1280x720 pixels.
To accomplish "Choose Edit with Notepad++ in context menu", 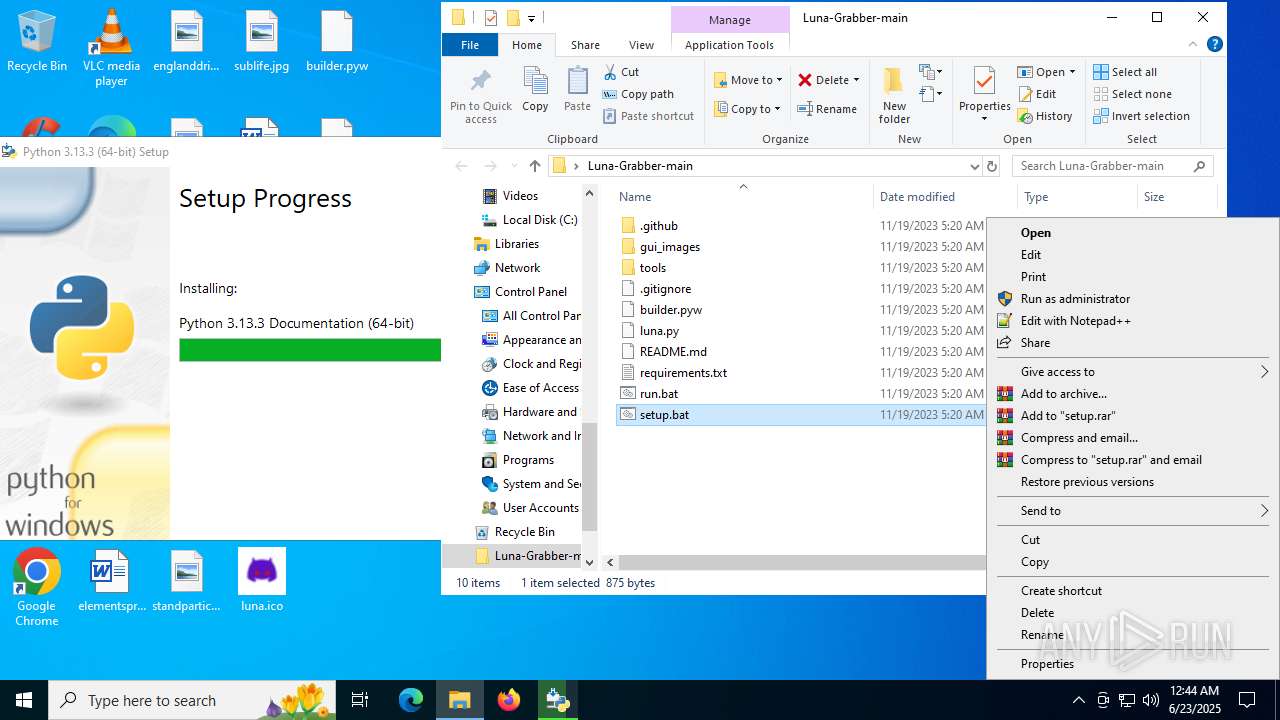I will (x=1075, y=321).
